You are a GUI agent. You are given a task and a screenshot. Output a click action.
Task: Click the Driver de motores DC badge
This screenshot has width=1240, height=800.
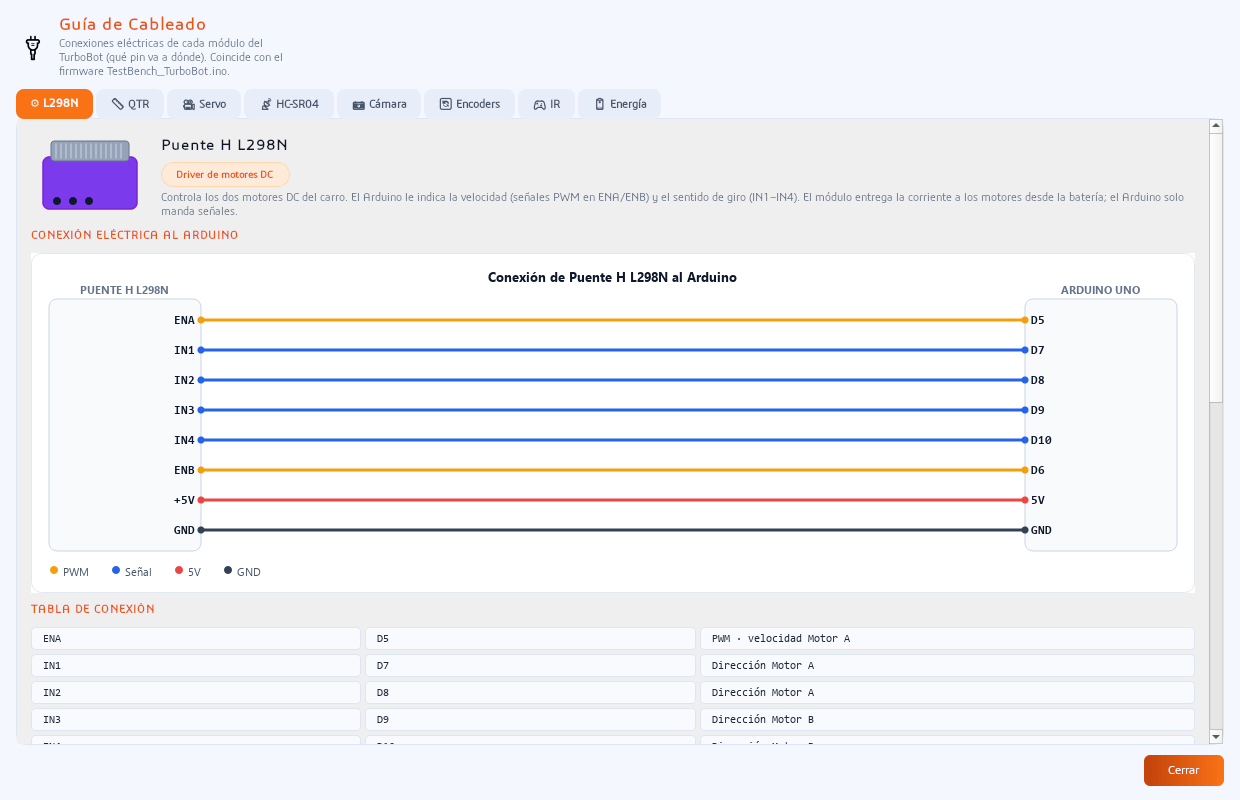[225, 174]
